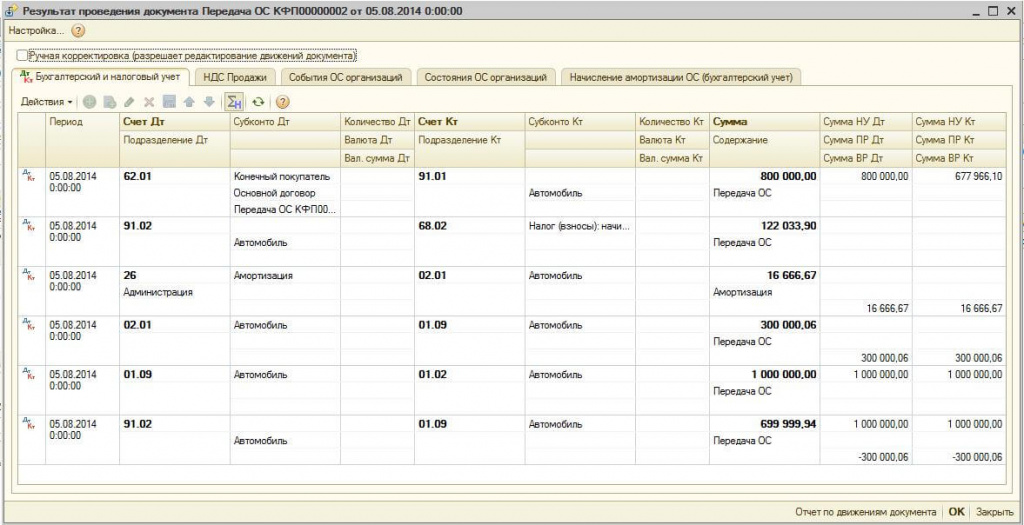Enable the Ручная корректировка checkbox
1024x525 pixels.
pos(22,56)
